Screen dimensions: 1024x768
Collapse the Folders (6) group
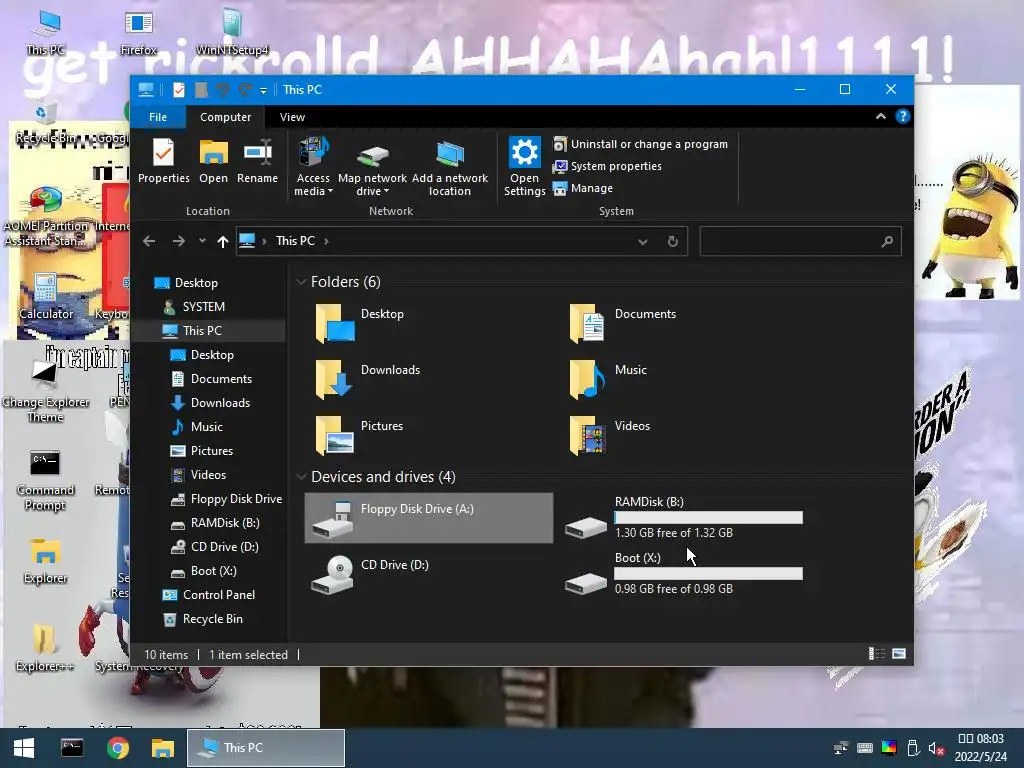click(x=301, y=281)
